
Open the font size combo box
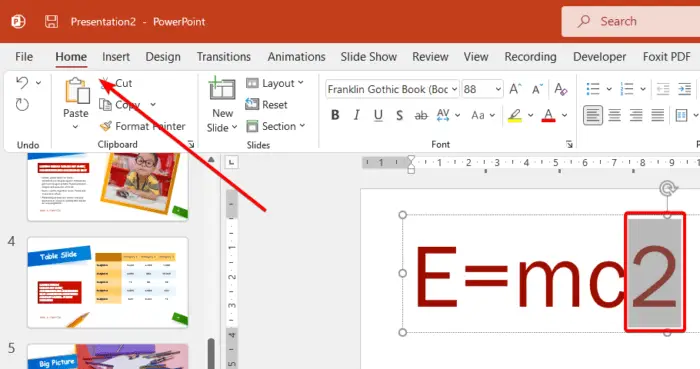(x=483, y=89)
